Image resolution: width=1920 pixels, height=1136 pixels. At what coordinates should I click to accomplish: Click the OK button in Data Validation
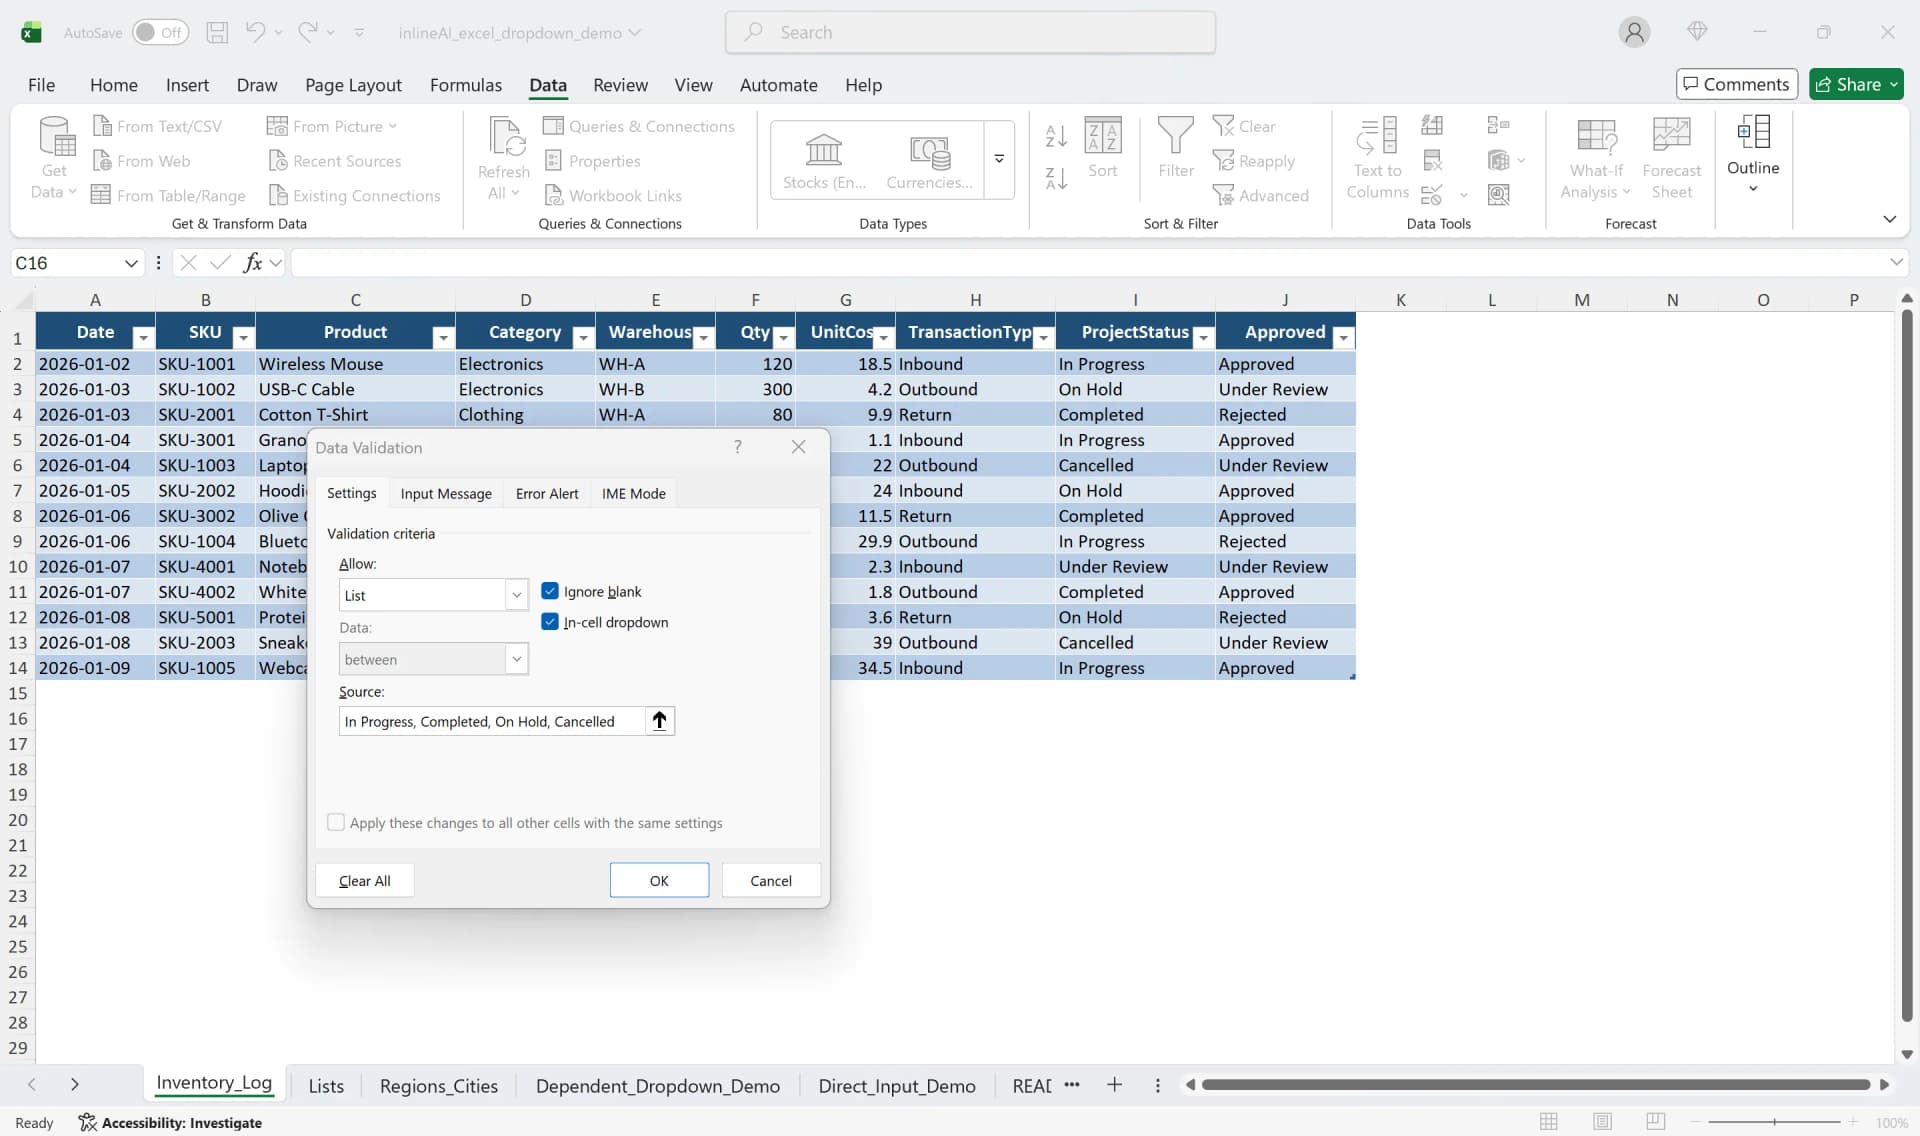(659, 880)
